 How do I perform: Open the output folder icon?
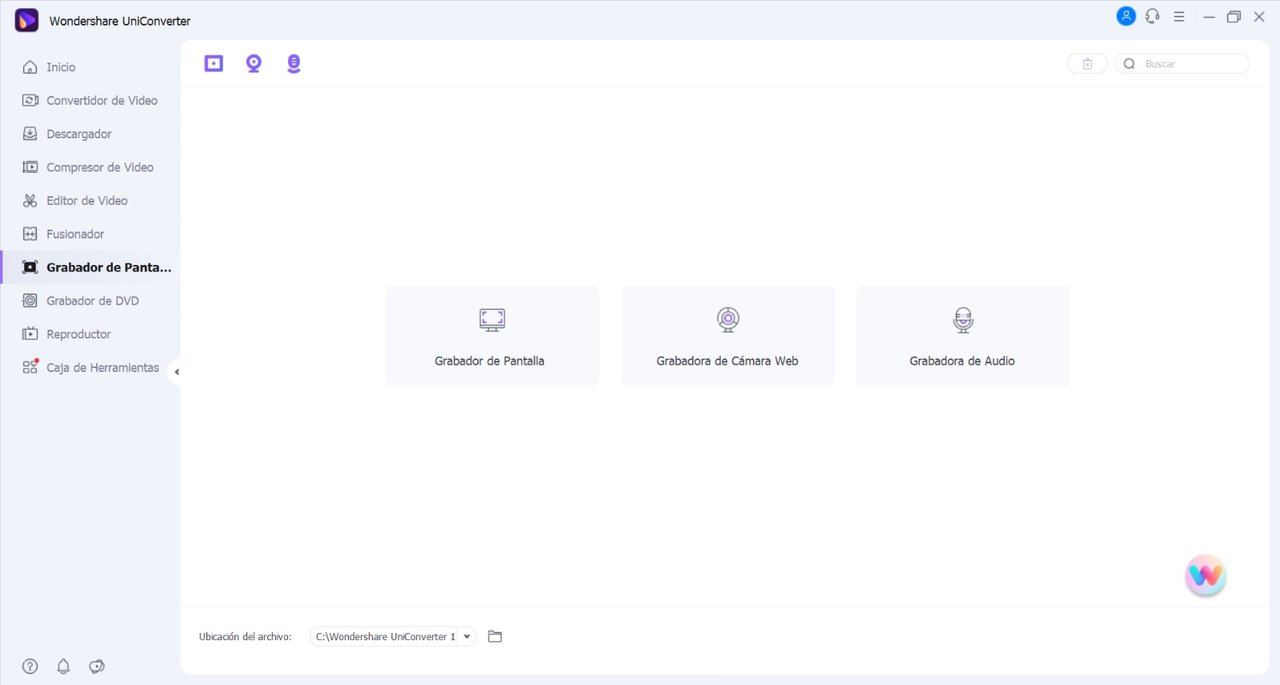click(x=495, y=637)
